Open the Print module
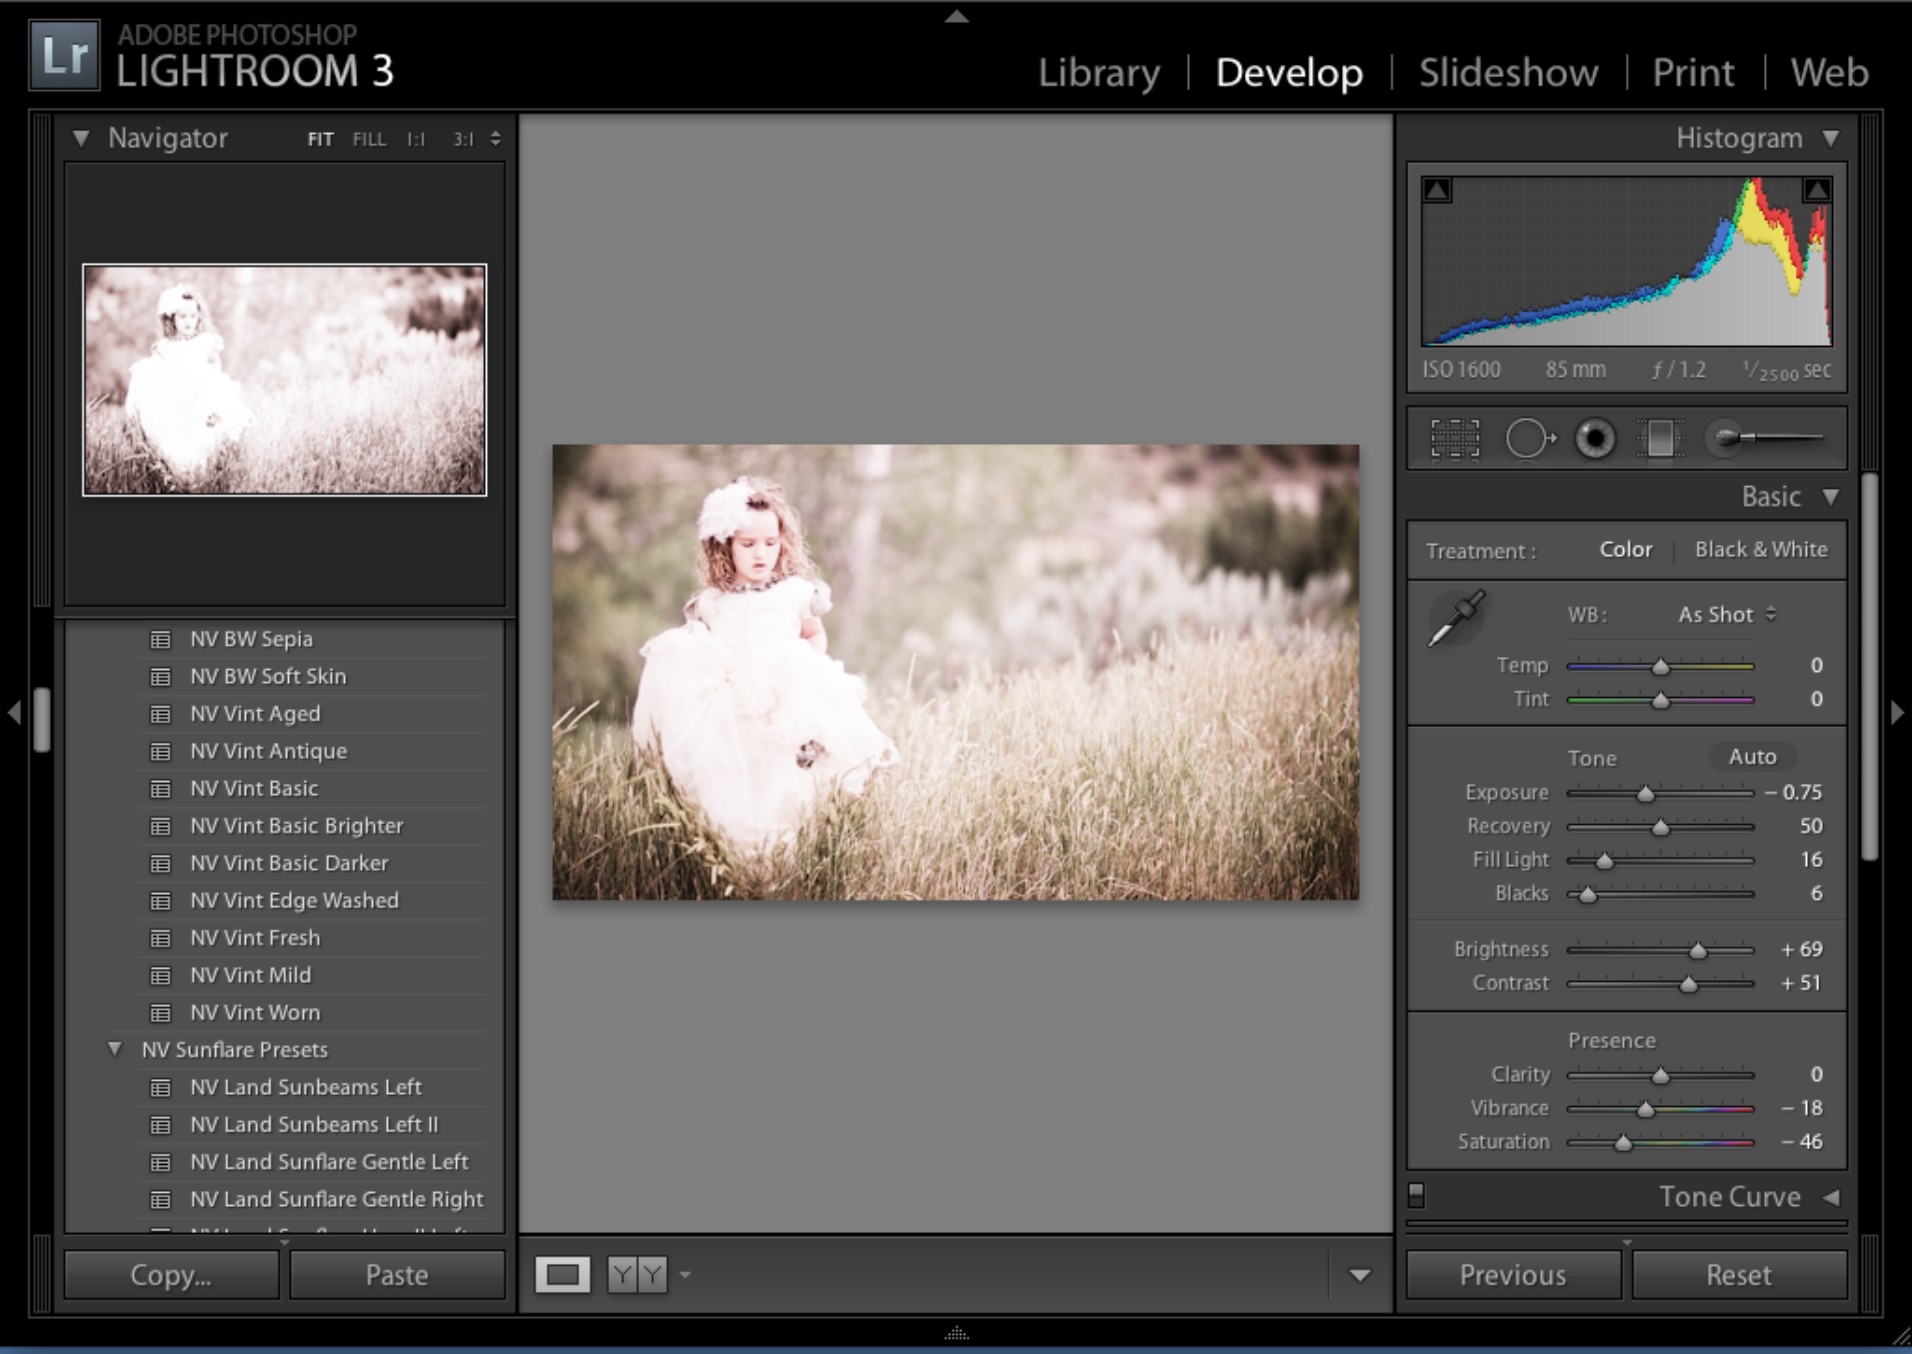Viewport: 1912px width, 1354px height. pyautogui.click(x=1693, y=72)
